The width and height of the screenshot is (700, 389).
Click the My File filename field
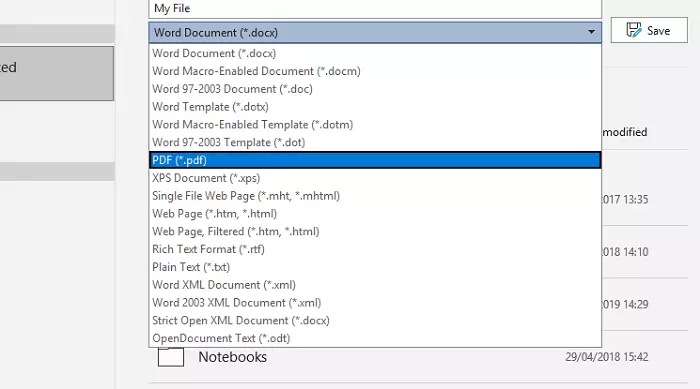pos(375,9)
